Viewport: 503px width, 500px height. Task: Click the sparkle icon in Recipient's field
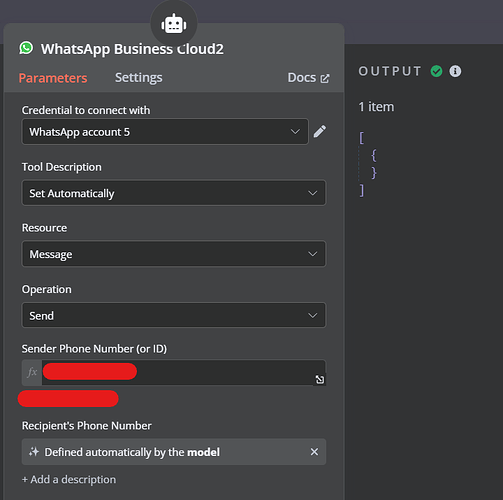tap(34, 452)
